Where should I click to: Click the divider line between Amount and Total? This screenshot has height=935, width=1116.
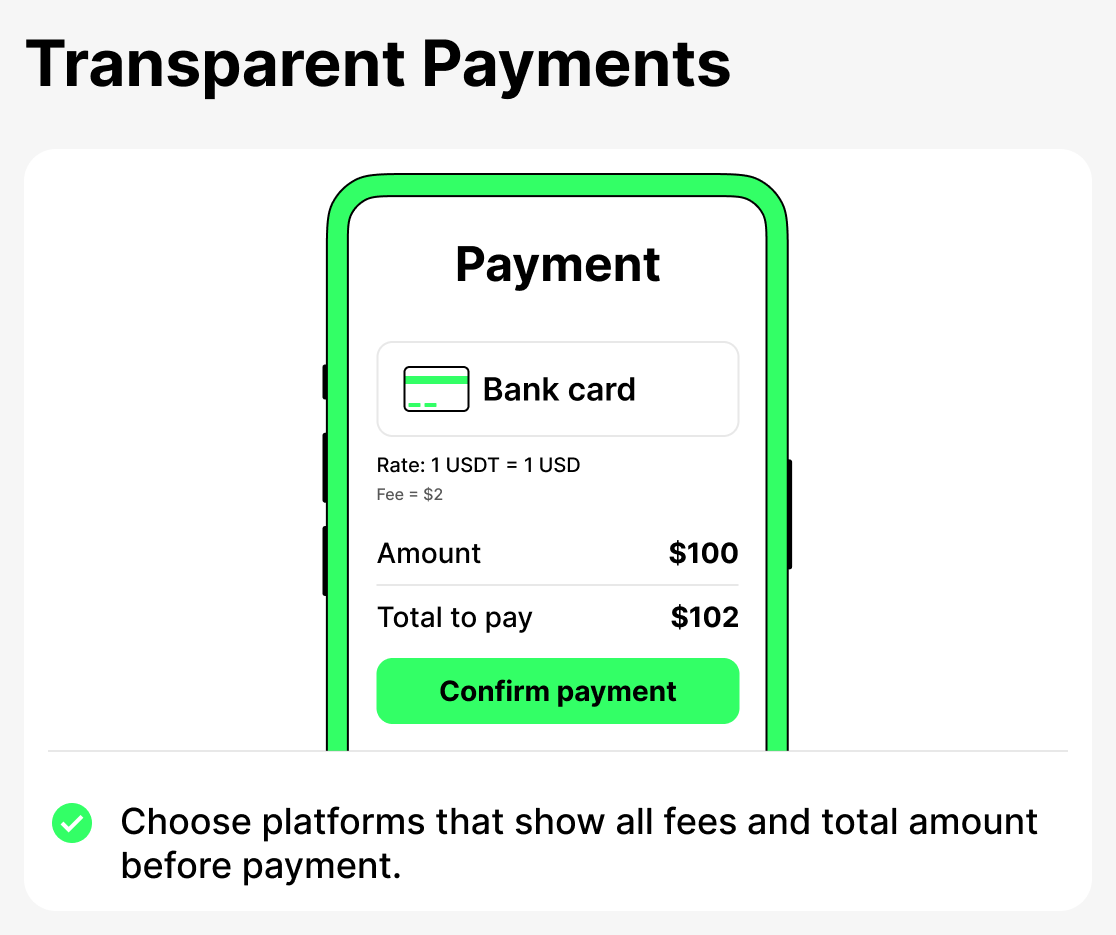coord(557,585)
